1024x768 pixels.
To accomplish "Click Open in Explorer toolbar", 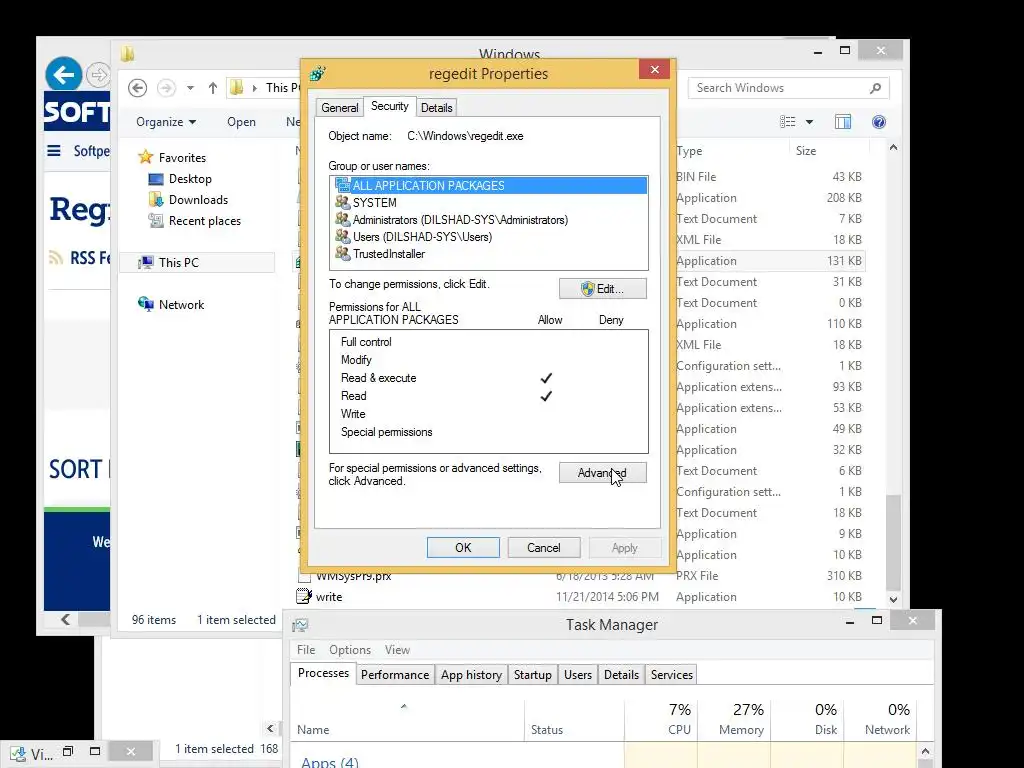I will point(241,122).
